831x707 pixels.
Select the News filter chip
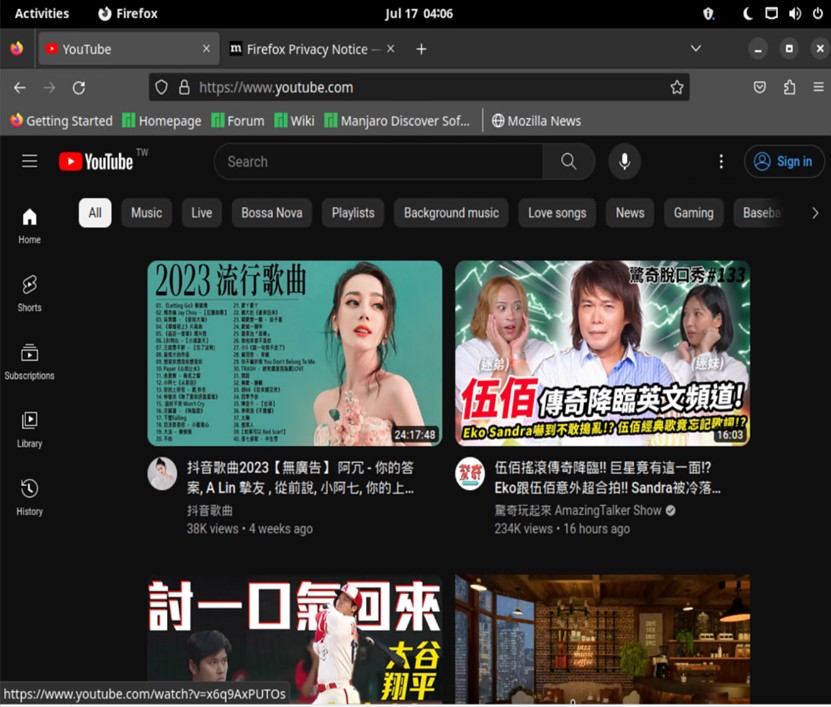pos(630,213)
